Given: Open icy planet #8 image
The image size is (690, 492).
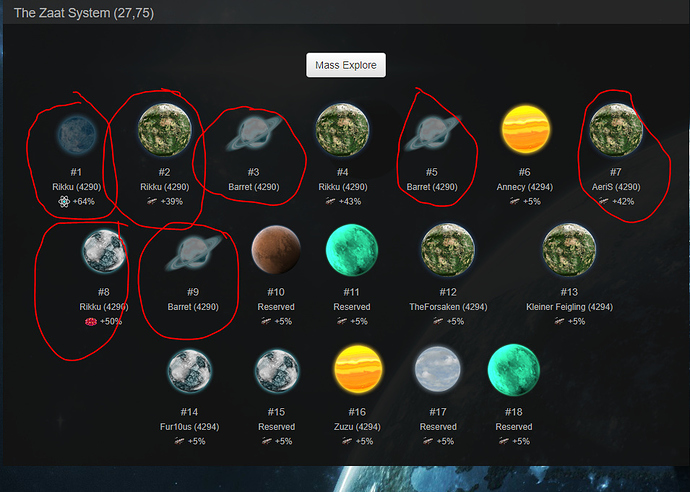Looking at the screenshot, I should pos(104,251).
